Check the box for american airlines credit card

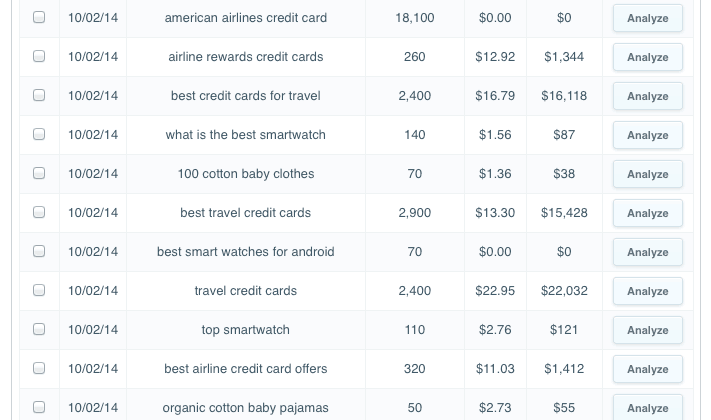pyautogui.click(x=39, y=17)
